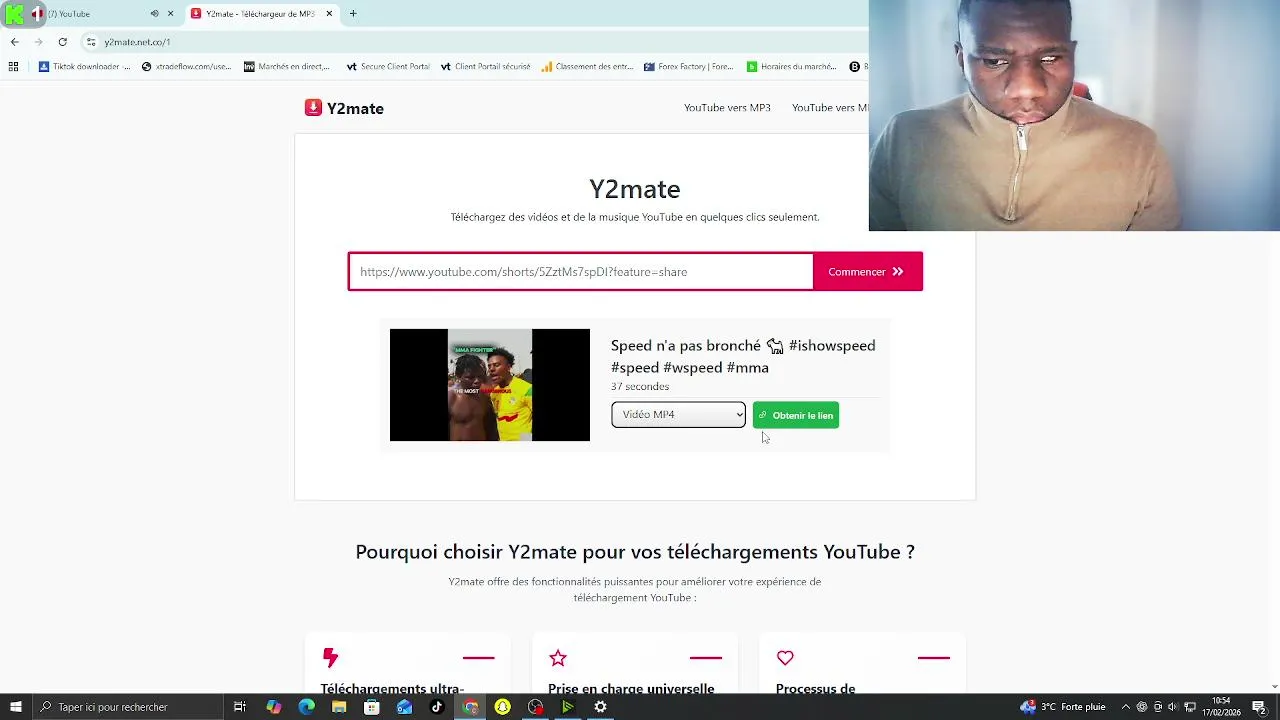Open clock showing 10:54
Image resolution: width=1280 pixels, height=720 pixels.
[x=1221, y=707]
